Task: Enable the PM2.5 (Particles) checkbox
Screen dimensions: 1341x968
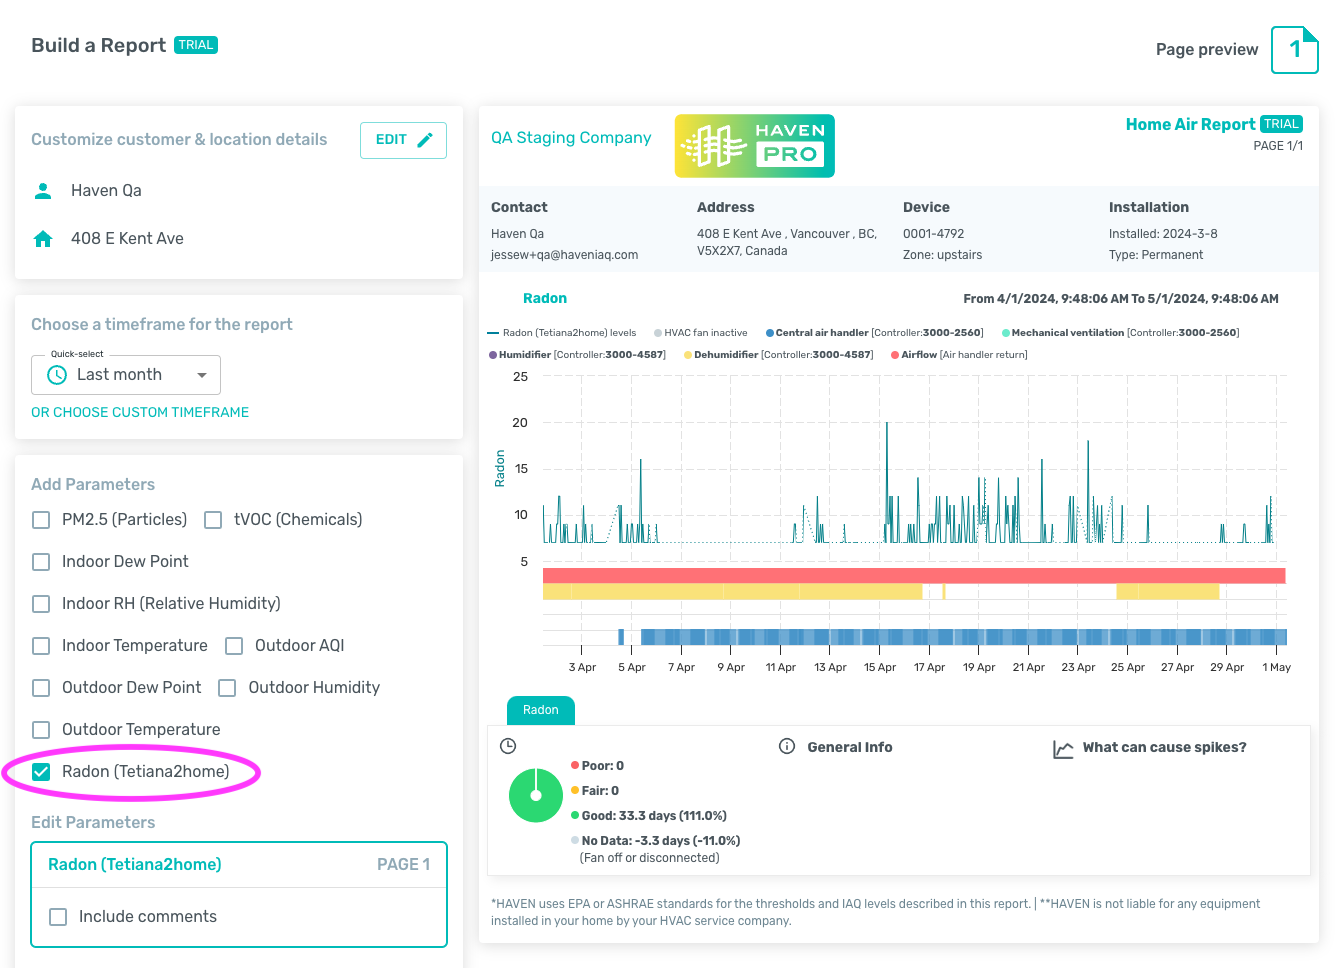Action: tap(41, 520)
